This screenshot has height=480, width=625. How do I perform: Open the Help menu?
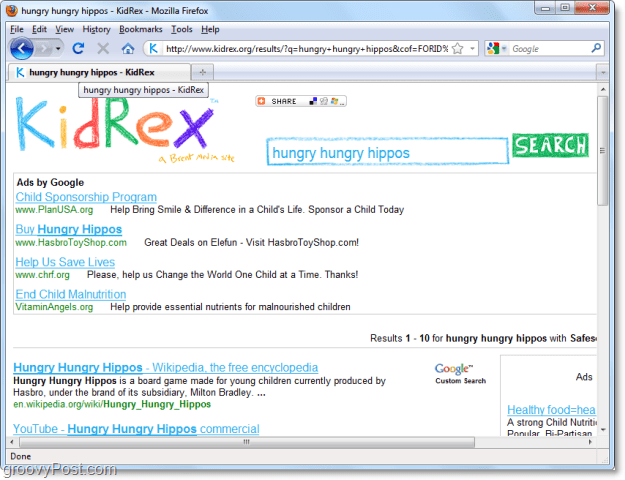pyautogui.click(x=210, y=30)
